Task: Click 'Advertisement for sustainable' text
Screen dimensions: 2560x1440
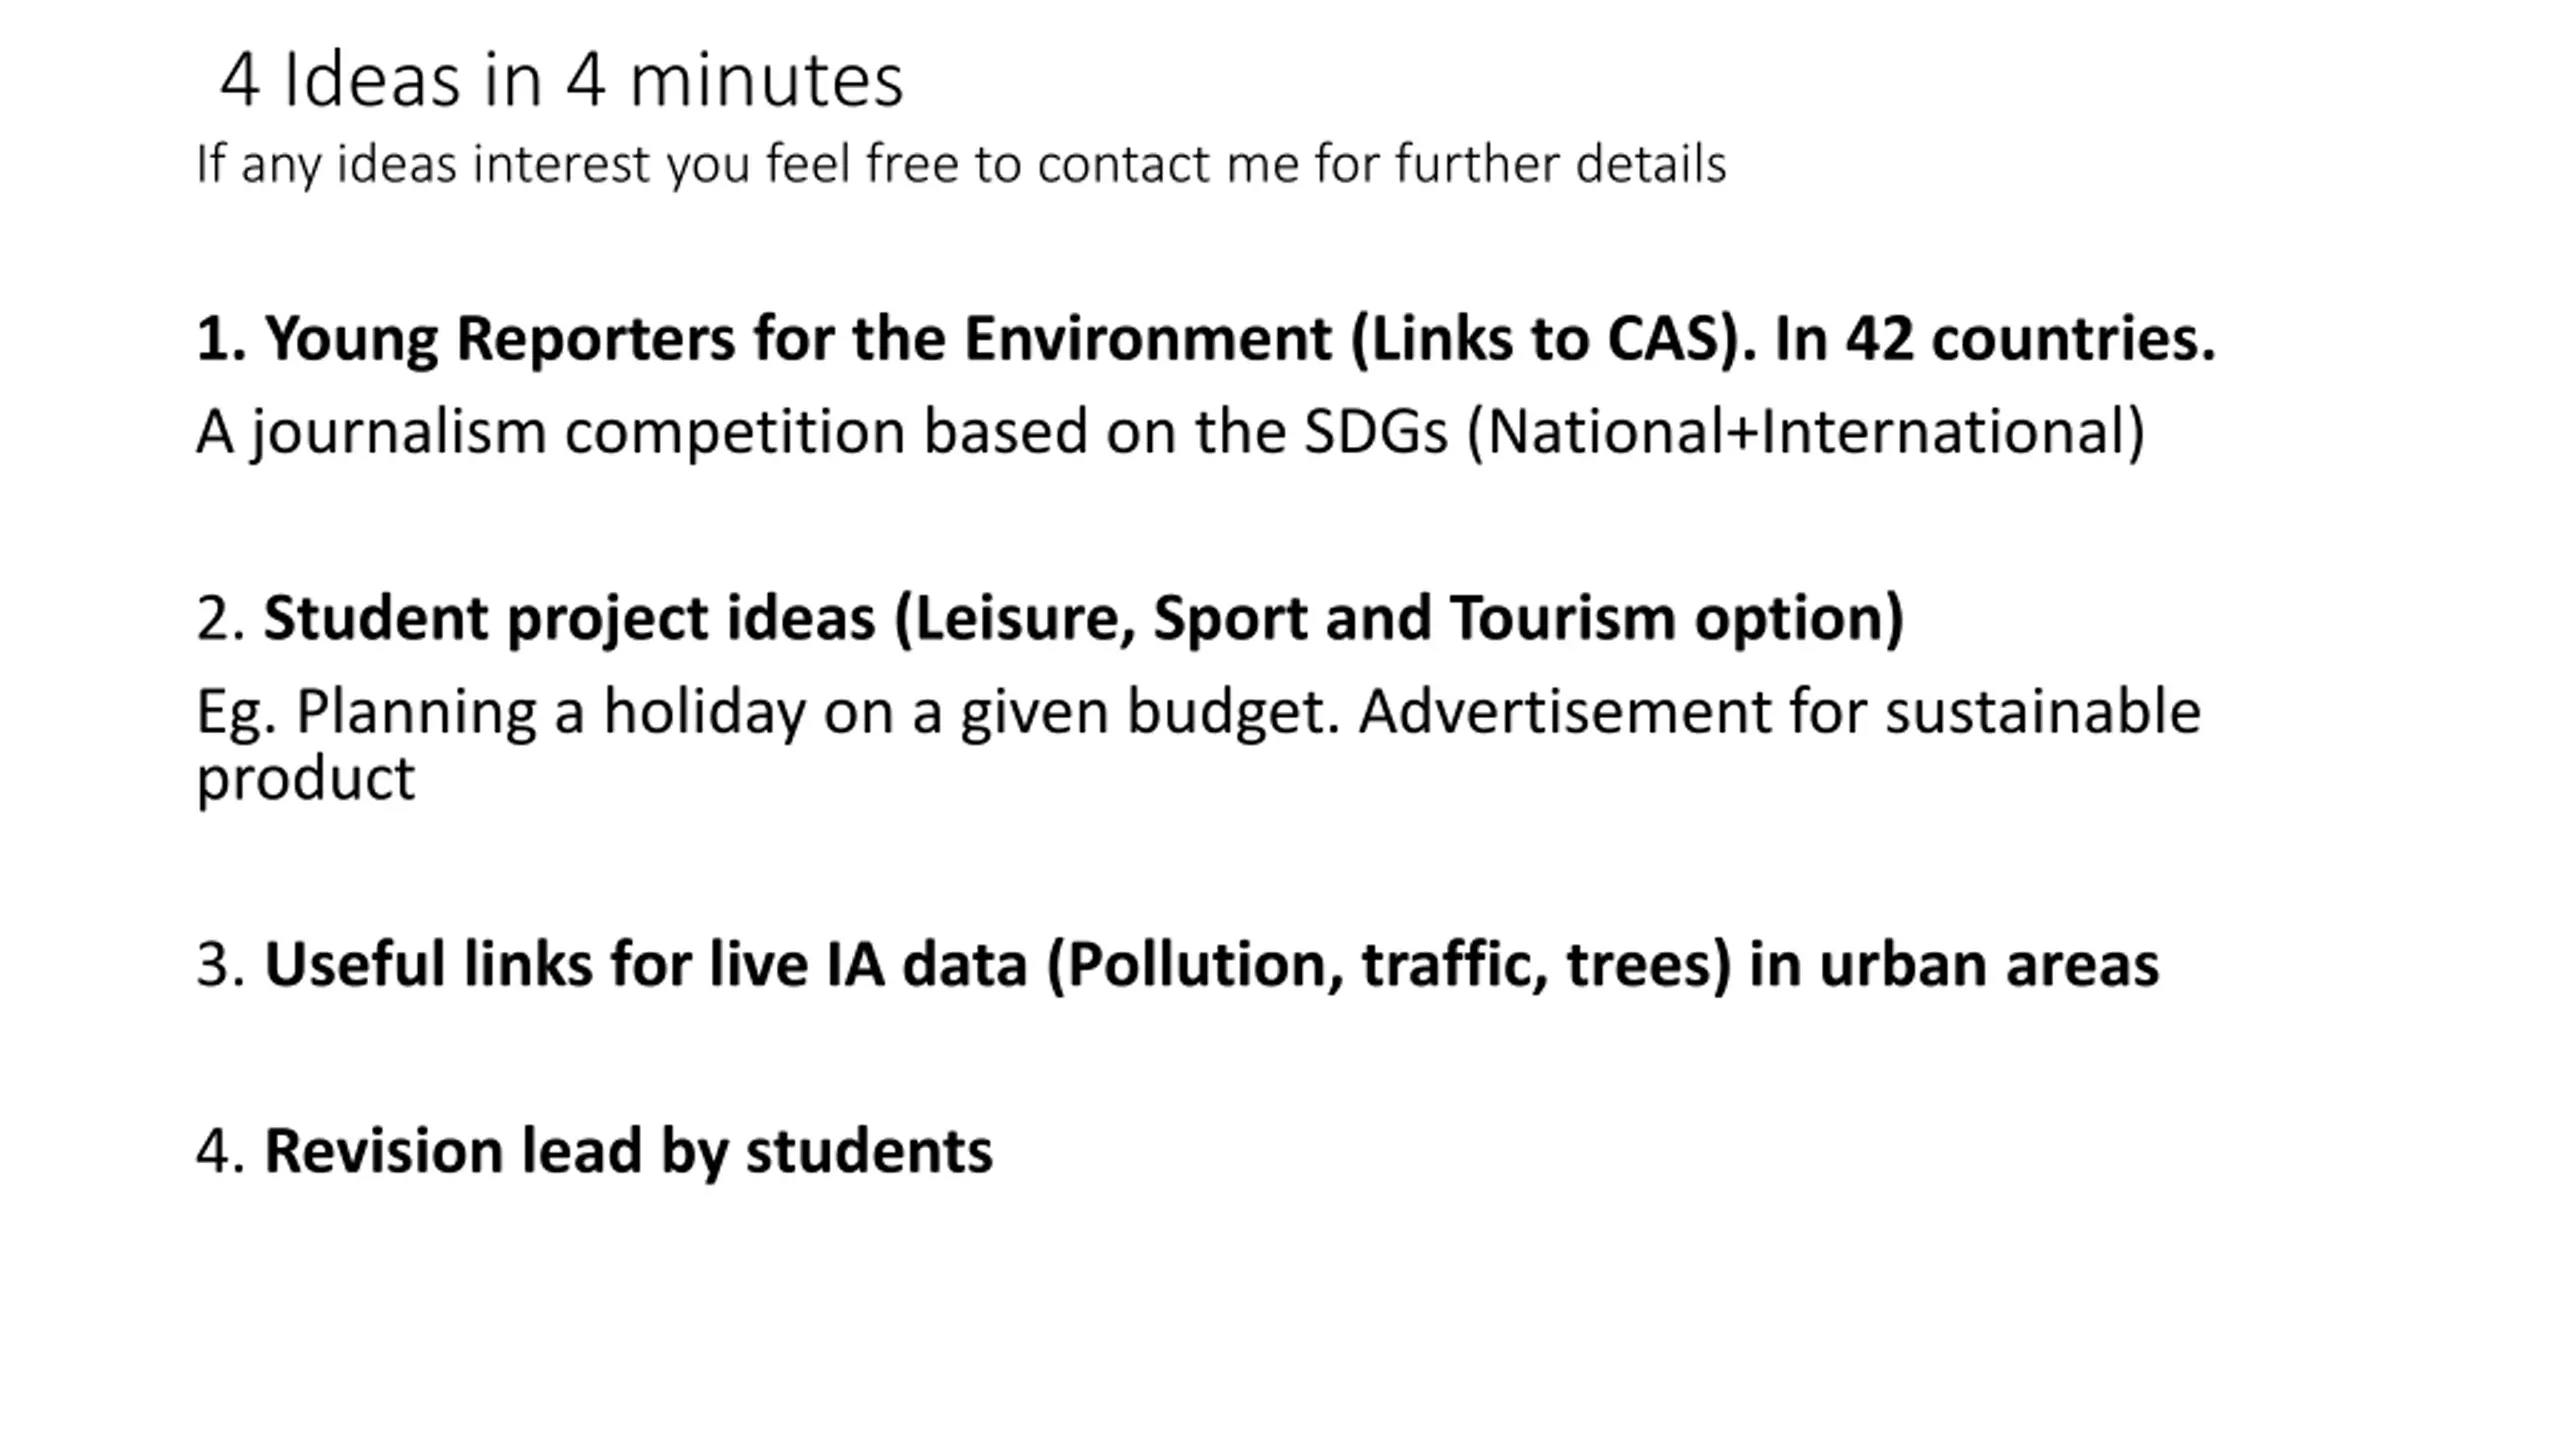Action: pos(1780,712)
